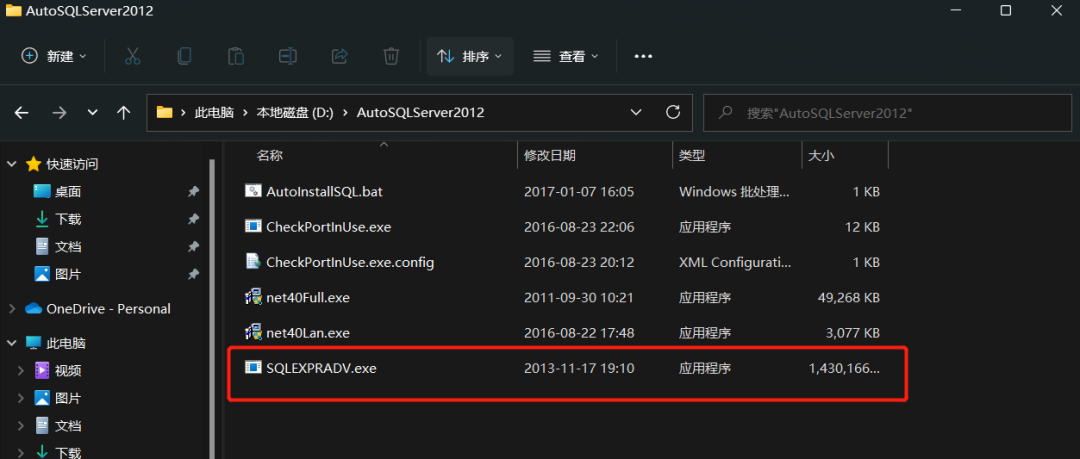Select file name CheckPortInUse.exe.config
The image size is (1080, 459).
(350, 263)
